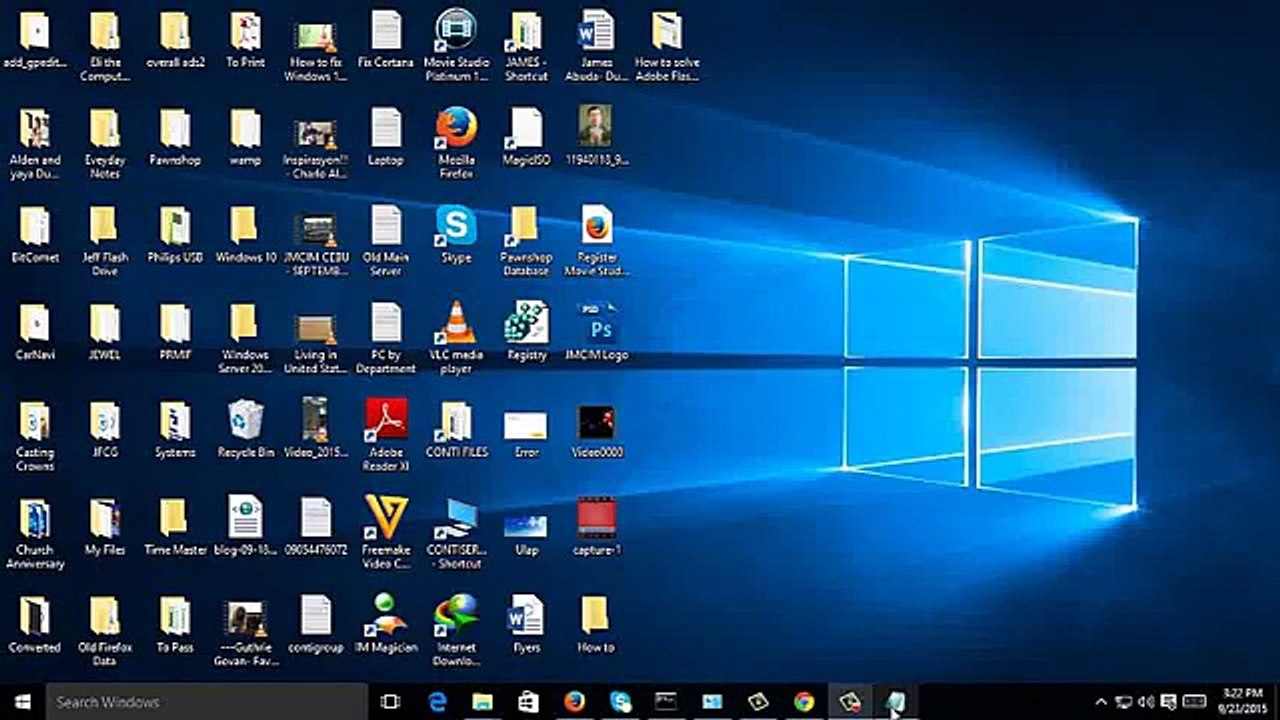1280x720 pixels.
Task: Launch Microsoft Edge from taskbar
Action: (x=437, y=702)
